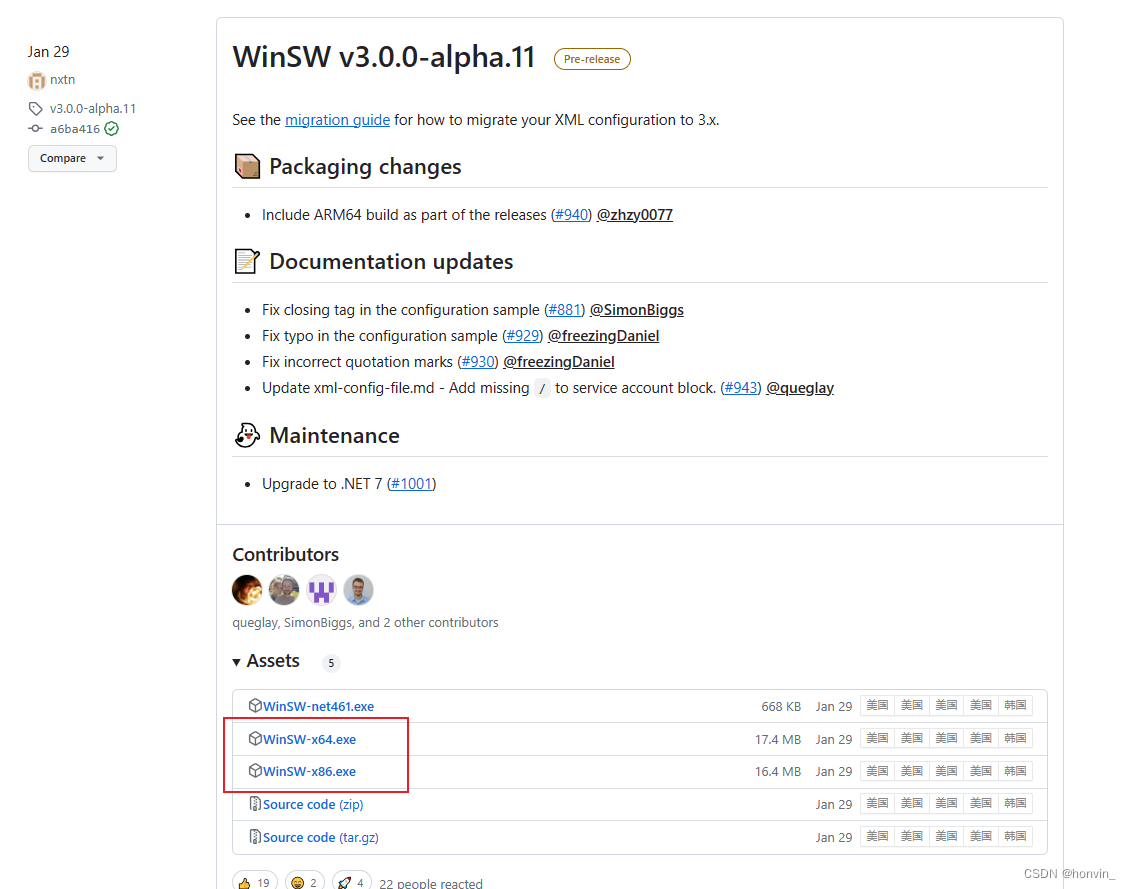1131x889 pixels.
Task: Open the migration guide link
Action: (338, 120)
